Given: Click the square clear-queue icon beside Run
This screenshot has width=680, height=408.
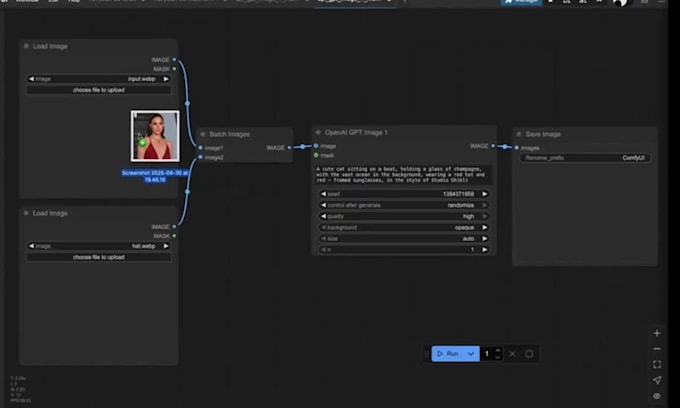Looking at the screenshot, I should (x=529, y=354).
